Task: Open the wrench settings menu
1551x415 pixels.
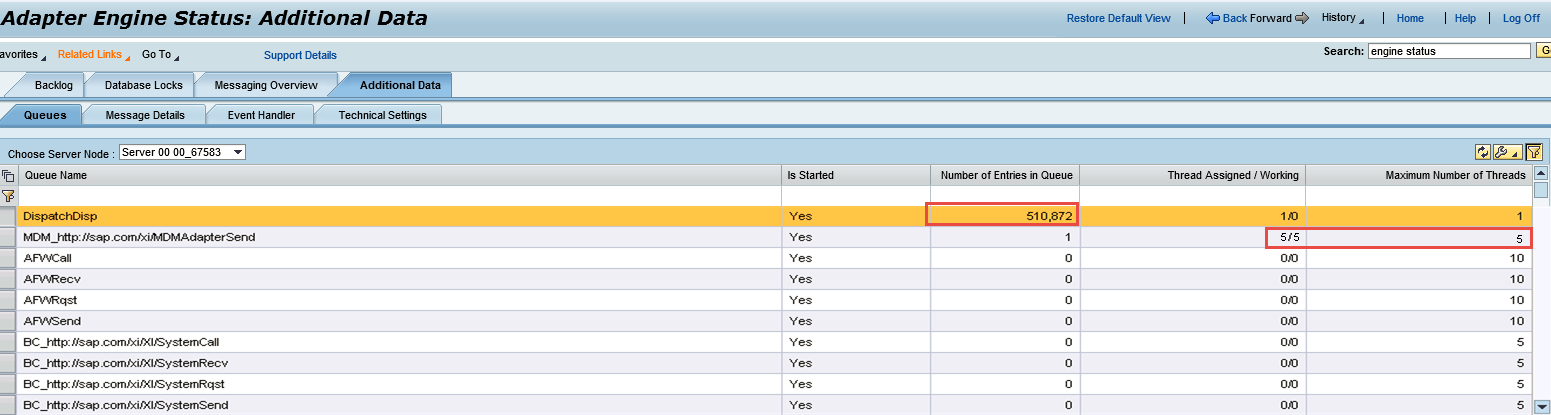Action: pyautogui.click(x=1506, y=152)
